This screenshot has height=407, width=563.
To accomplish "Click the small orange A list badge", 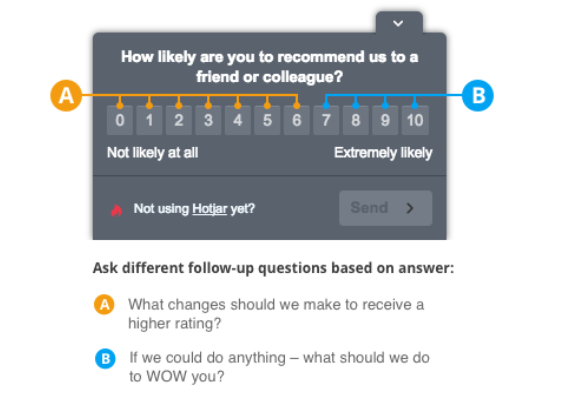I will (x=104, y=305).
